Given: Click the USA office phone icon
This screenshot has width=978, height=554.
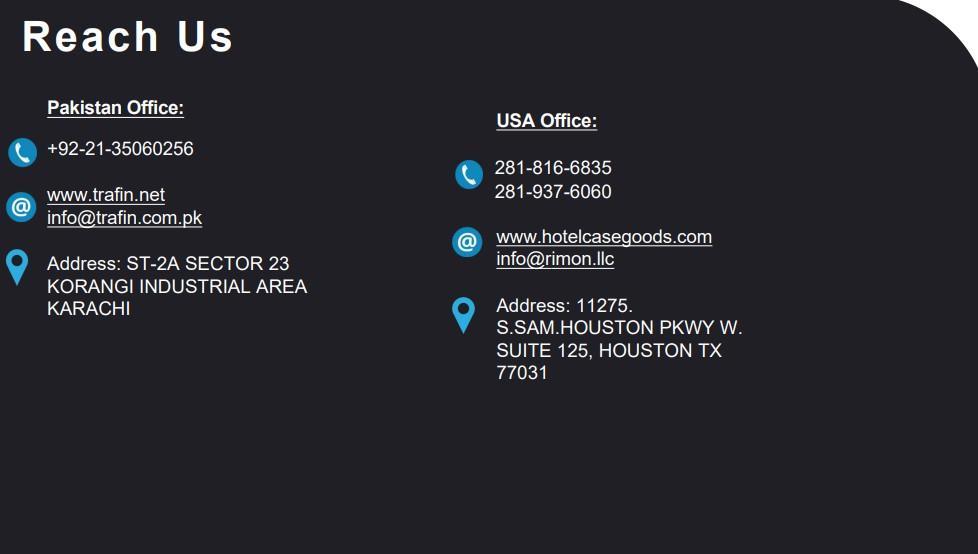Looking at the screenshot, I should click(468, 175).
